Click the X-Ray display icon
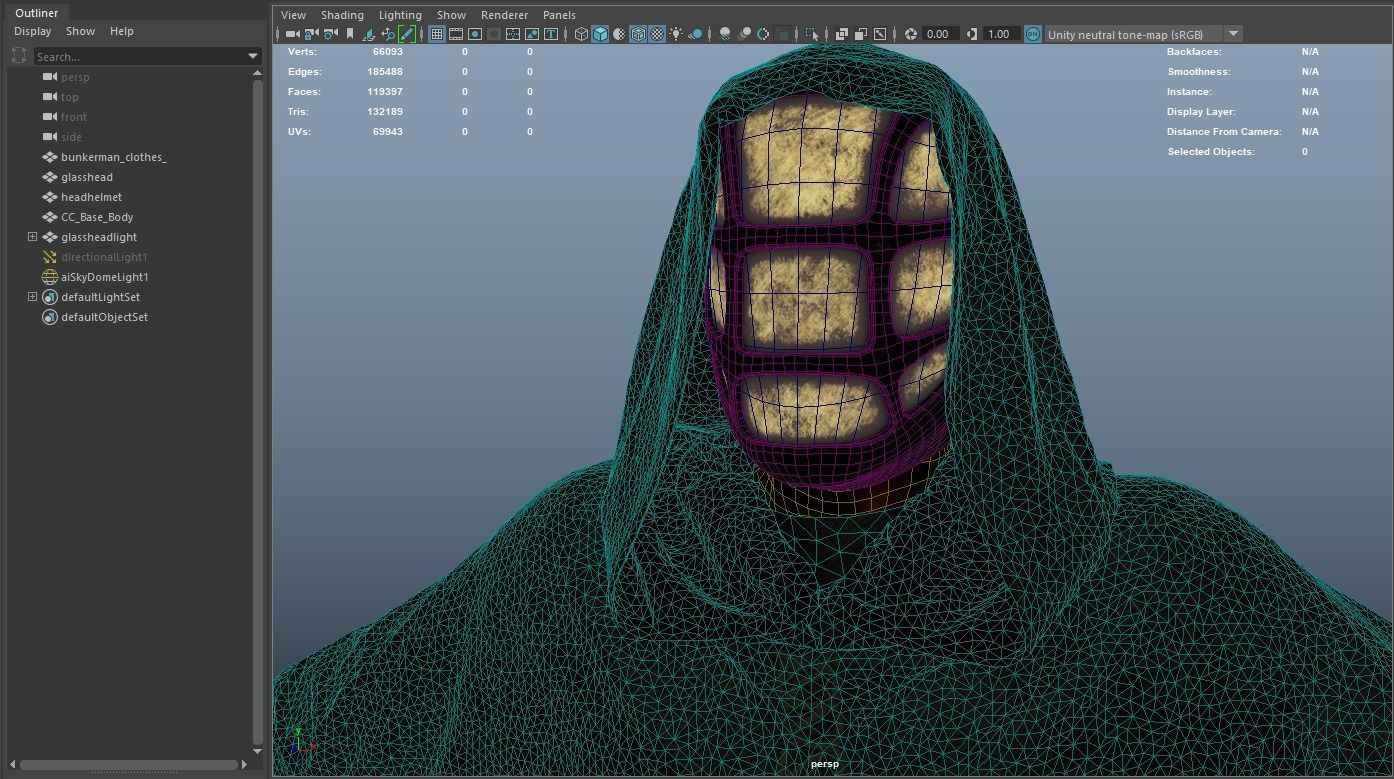The image size is (1394, 779). click(x=842, y=34)
